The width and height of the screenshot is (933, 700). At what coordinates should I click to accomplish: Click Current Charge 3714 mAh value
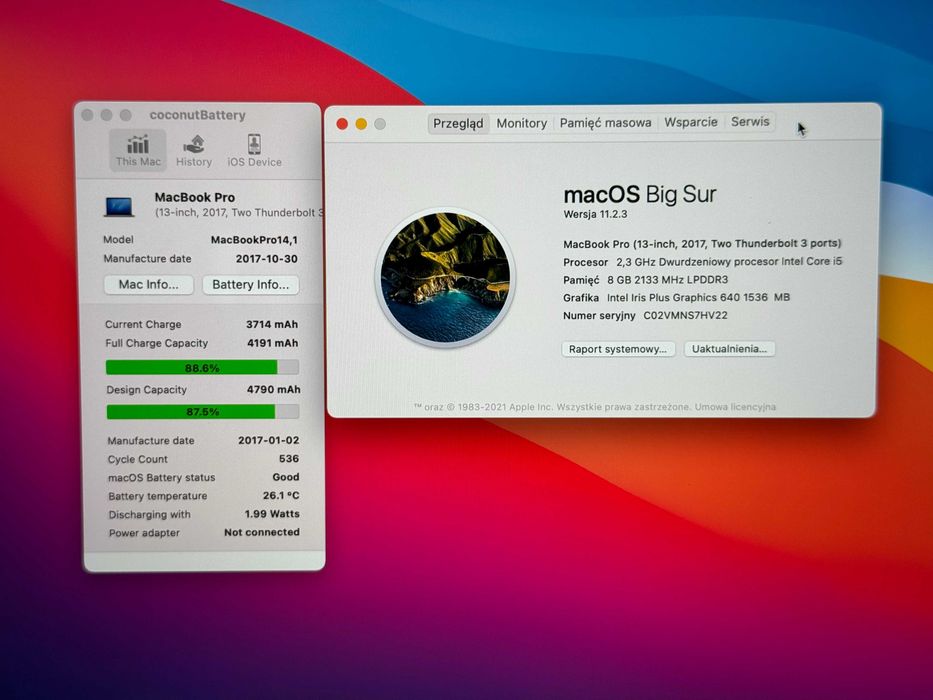(272, 324)
